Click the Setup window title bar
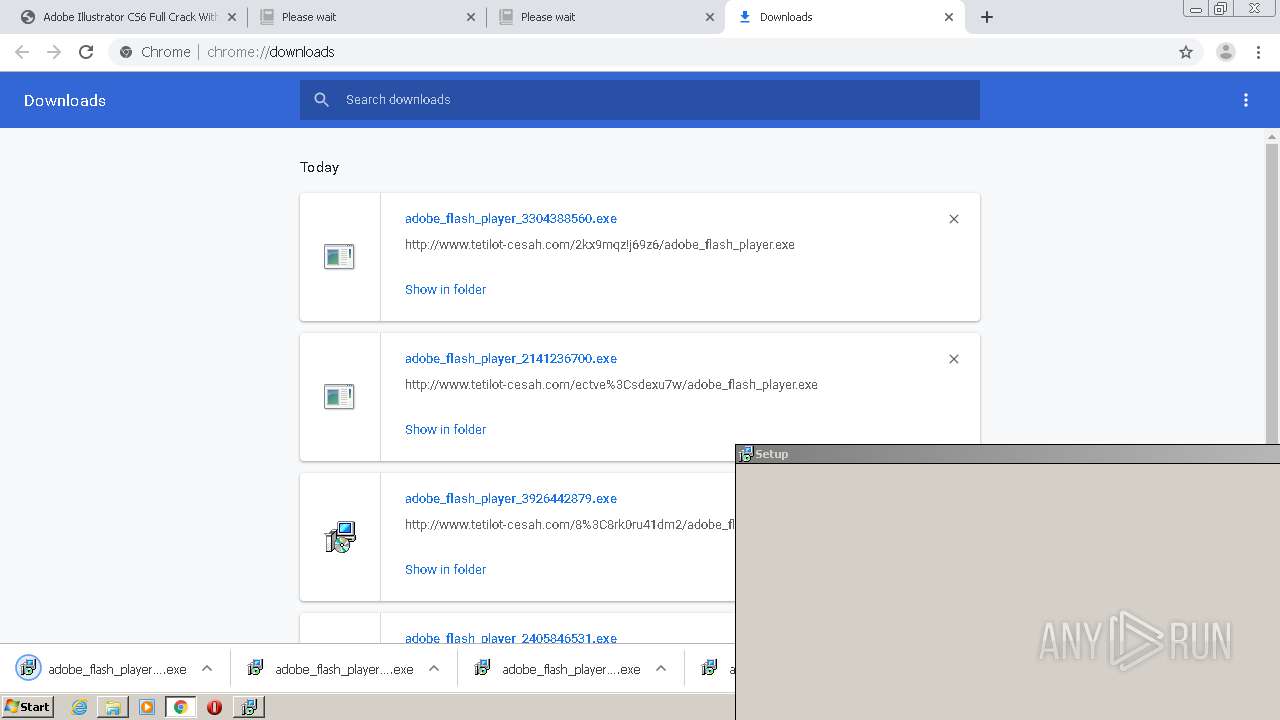The image size is (1280, 720). pyautogui.click(x=1008, y=454)
